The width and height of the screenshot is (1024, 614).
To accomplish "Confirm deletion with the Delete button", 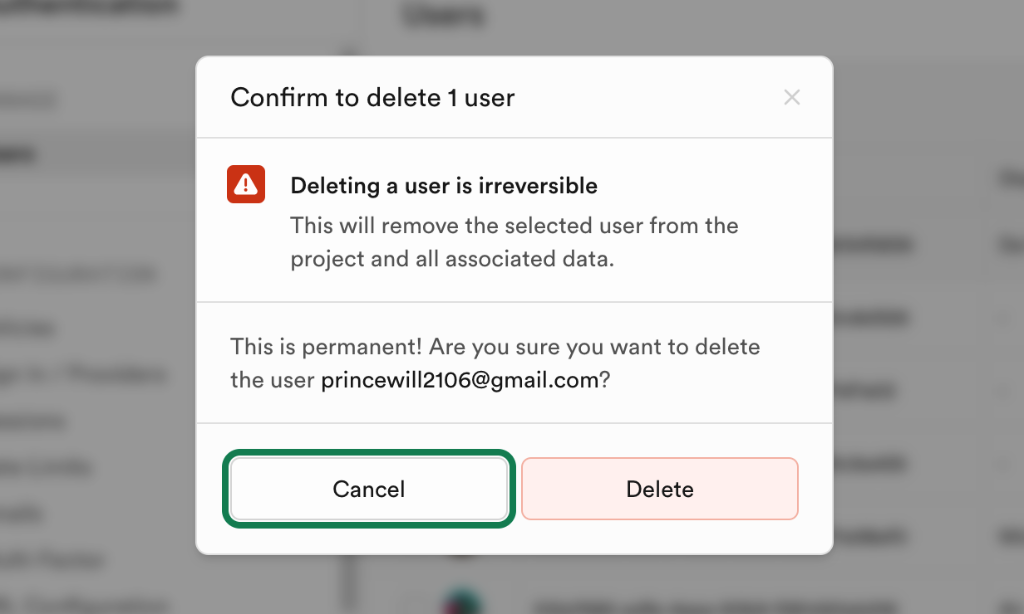I will click(x=659, y=489).
